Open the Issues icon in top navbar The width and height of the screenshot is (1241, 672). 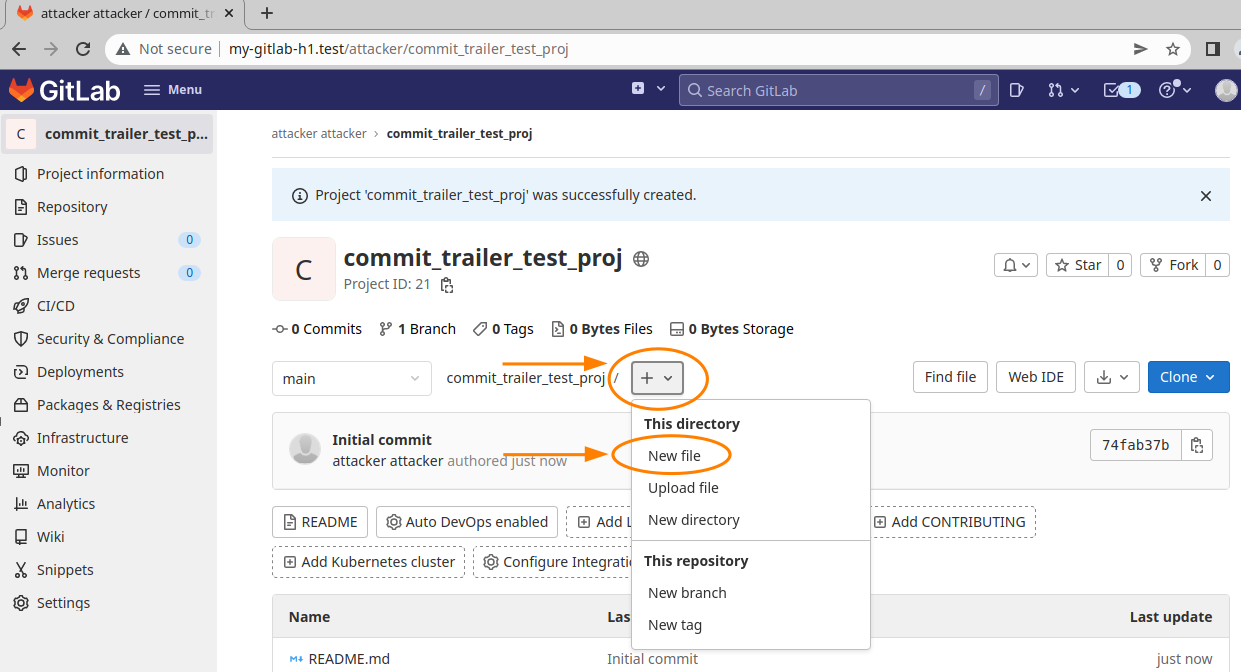pos(1016,90)
